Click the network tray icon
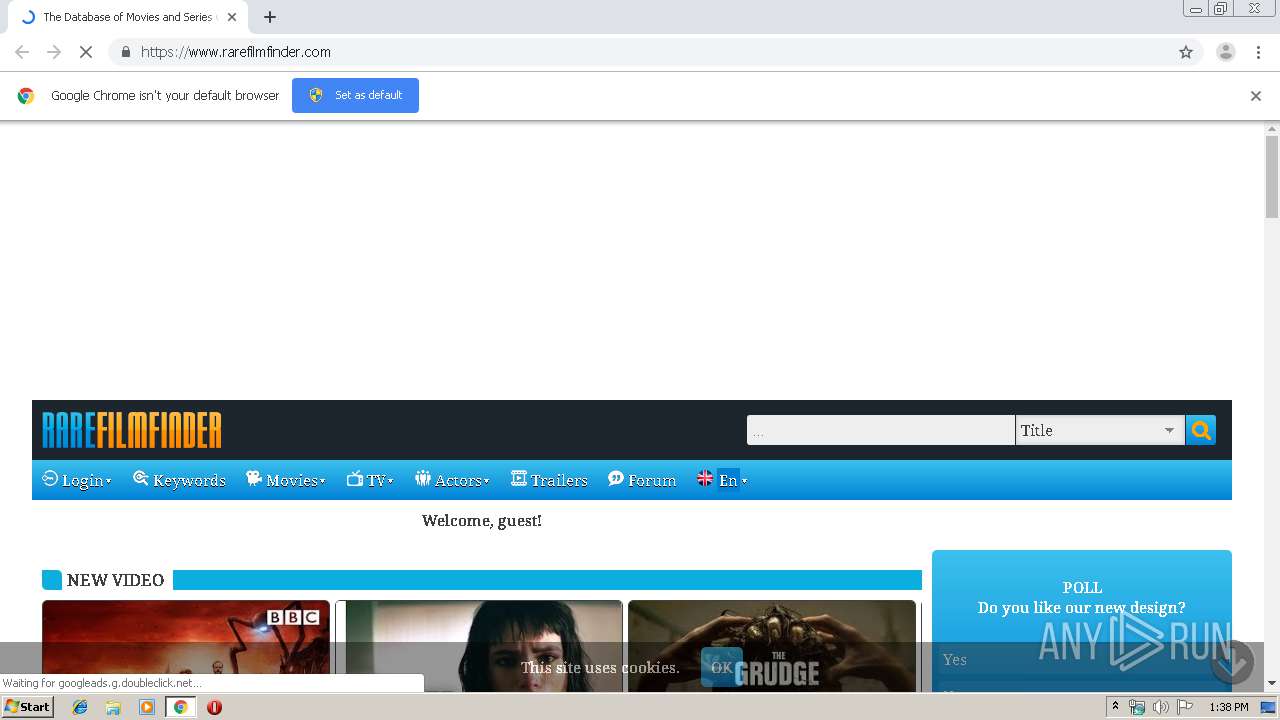The height and width of the screenshot is (720, 1280). coord(1137,707)
